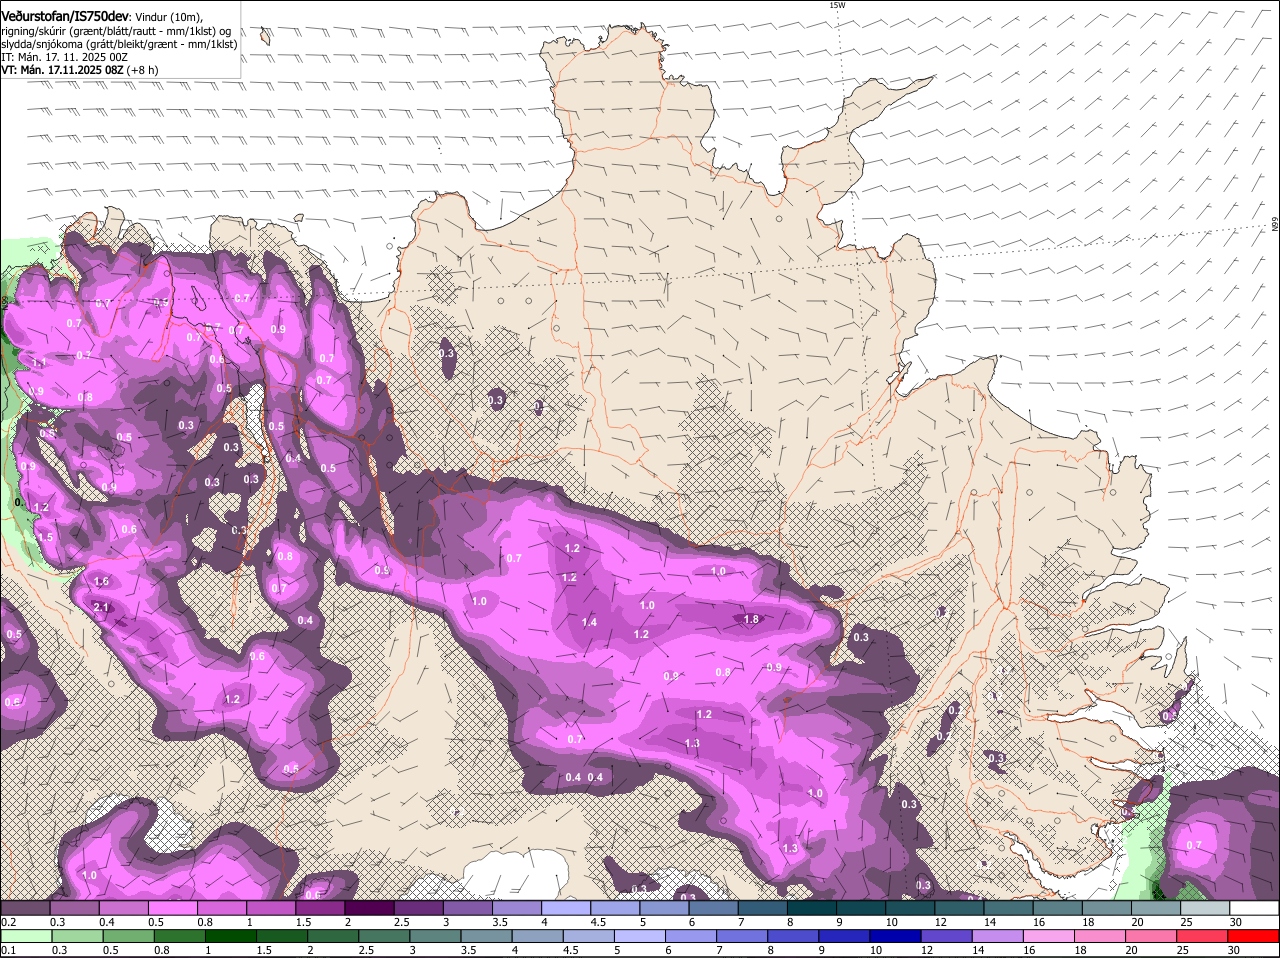Screen dimensions: 1280x958
Task: Click the '1.6' precipitation value on the map
Action: [101, 581]
